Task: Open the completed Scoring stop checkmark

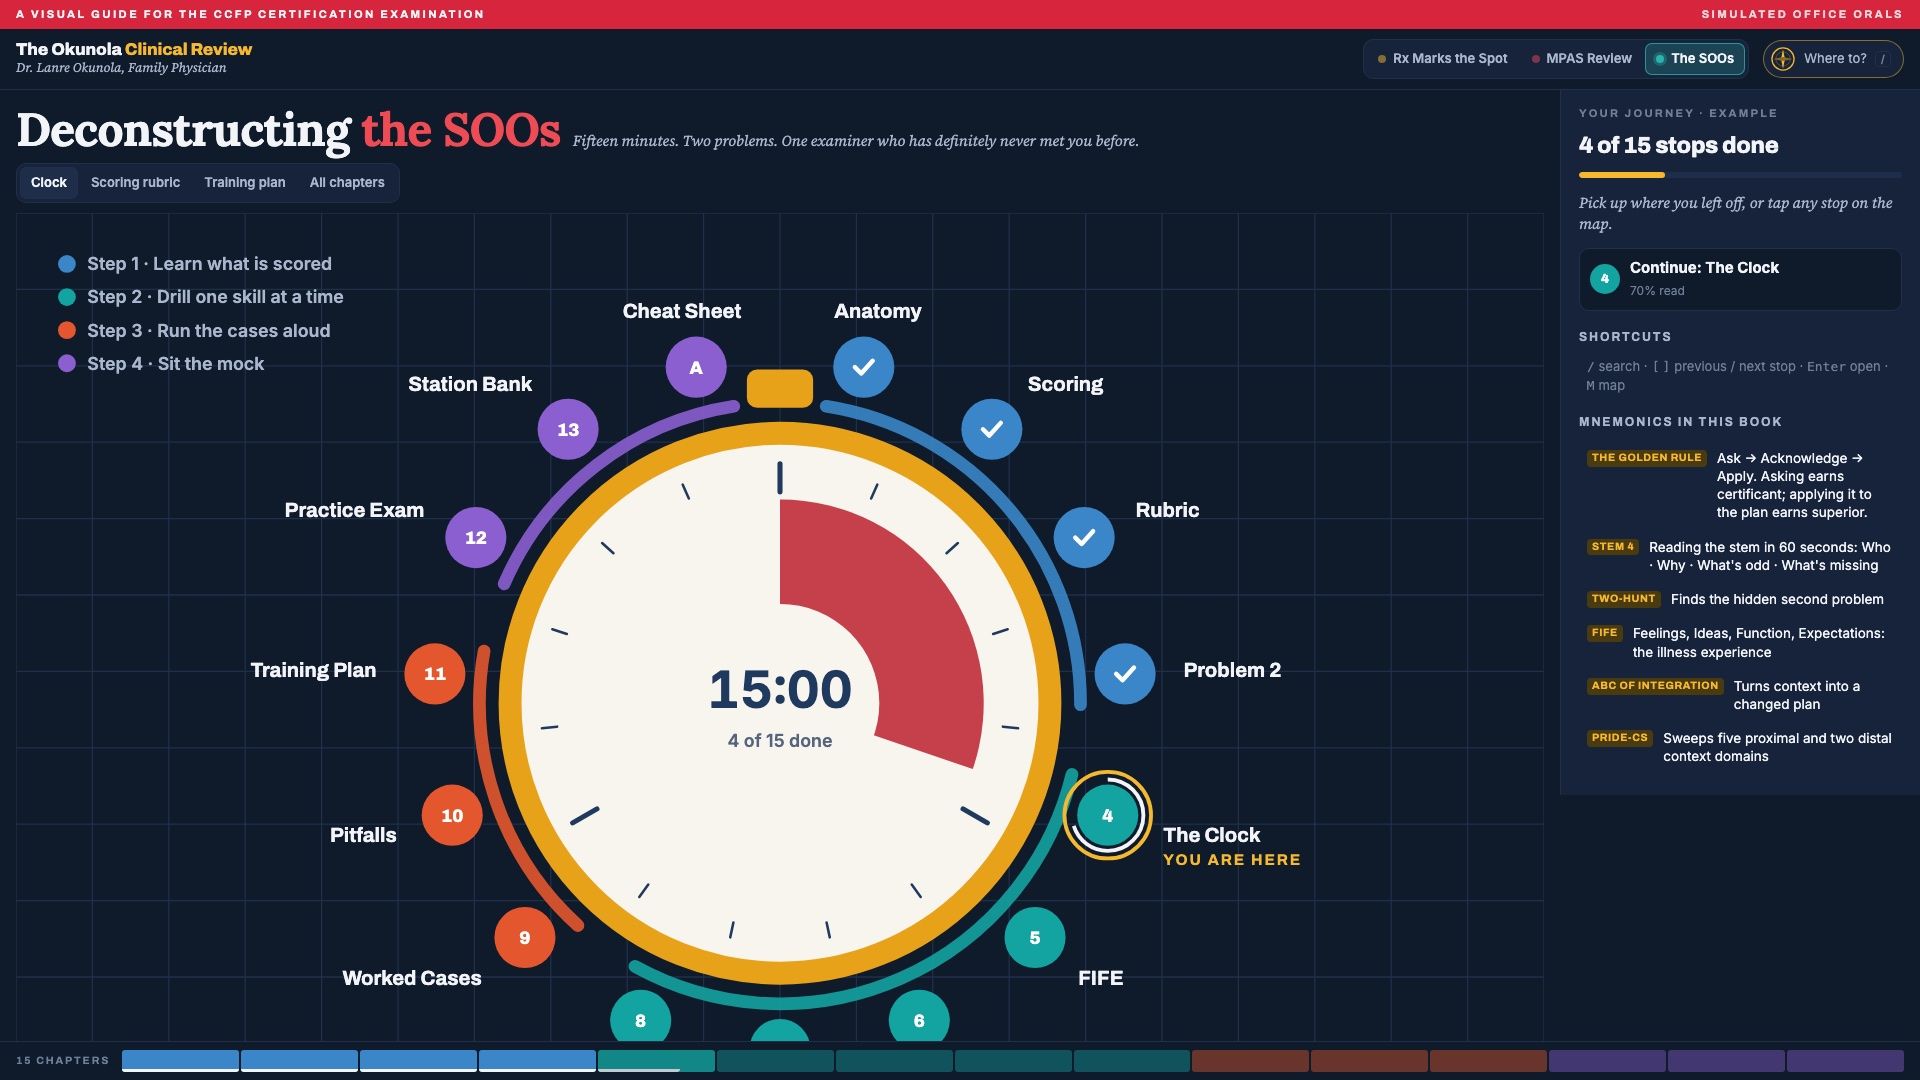Action: click(992, 429)
